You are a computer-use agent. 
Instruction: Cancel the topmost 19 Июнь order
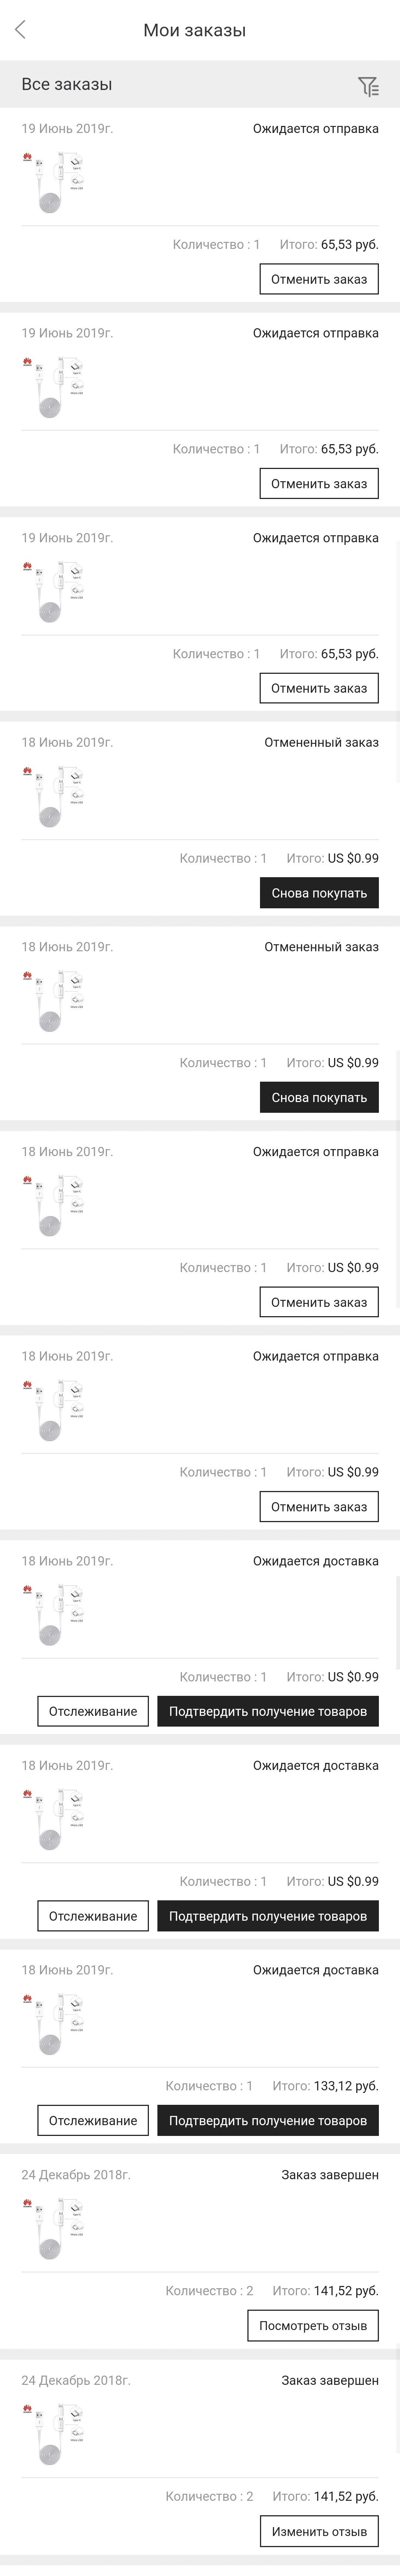[319, 279]
